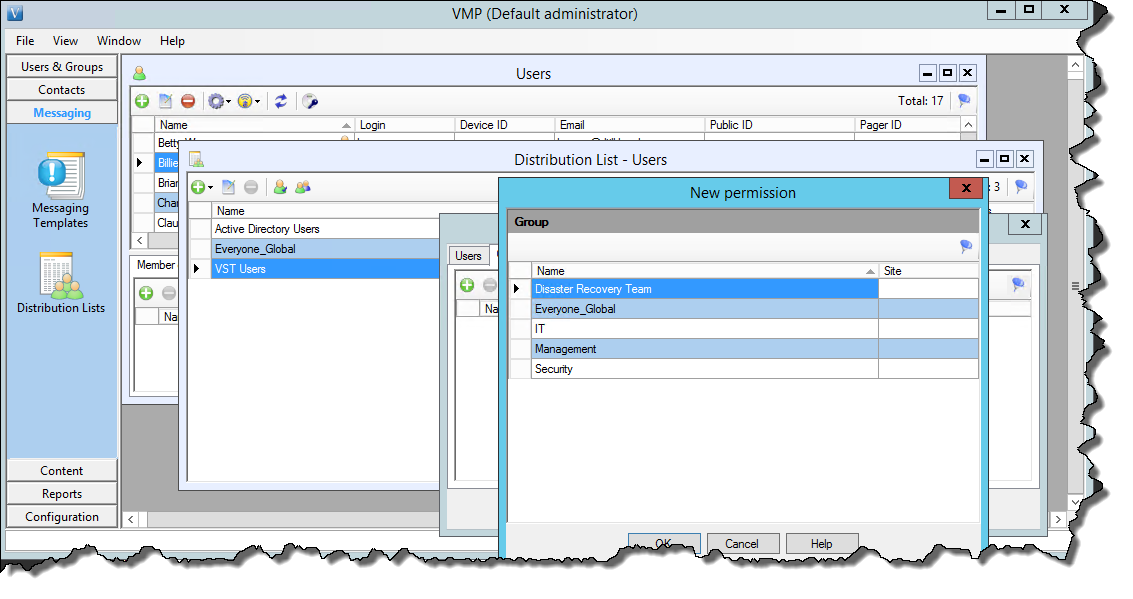
Task: Click the green add icon in Users toolbar
Action: 143,101
